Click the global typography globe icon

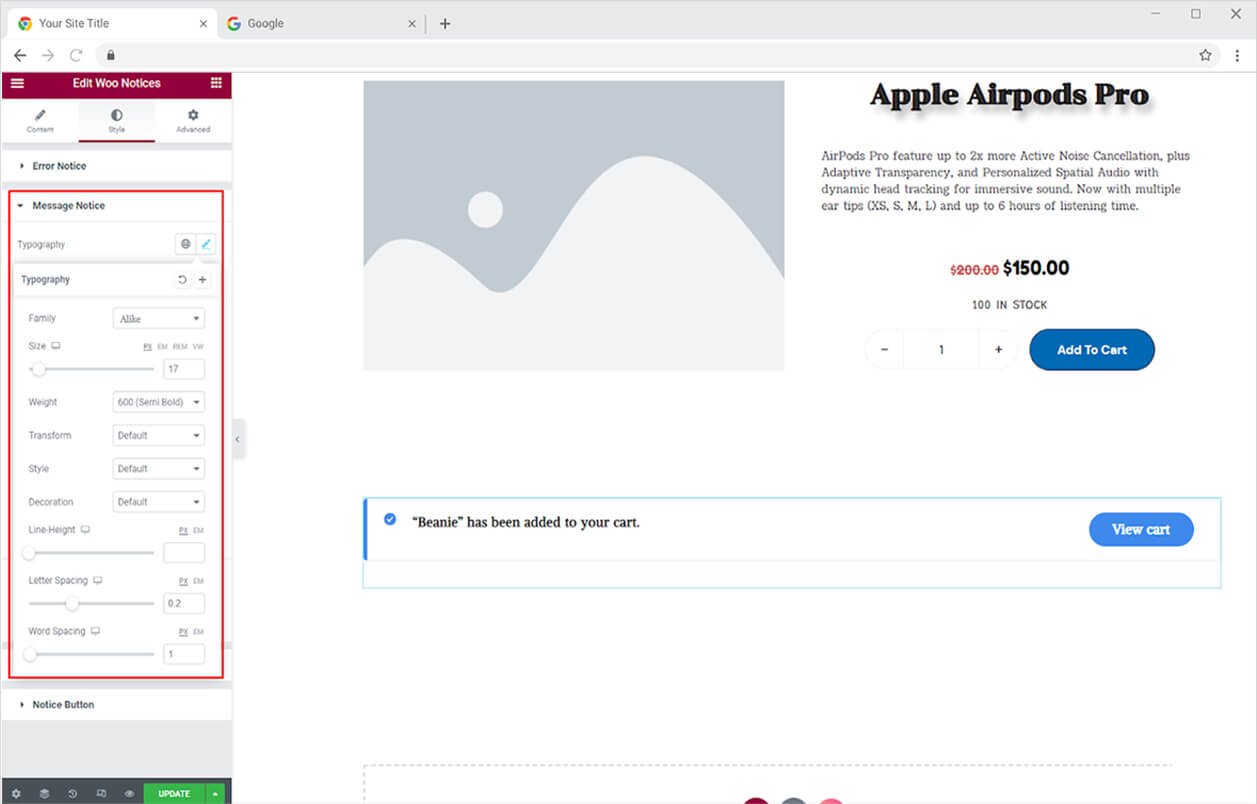click(x=185, y=244)
